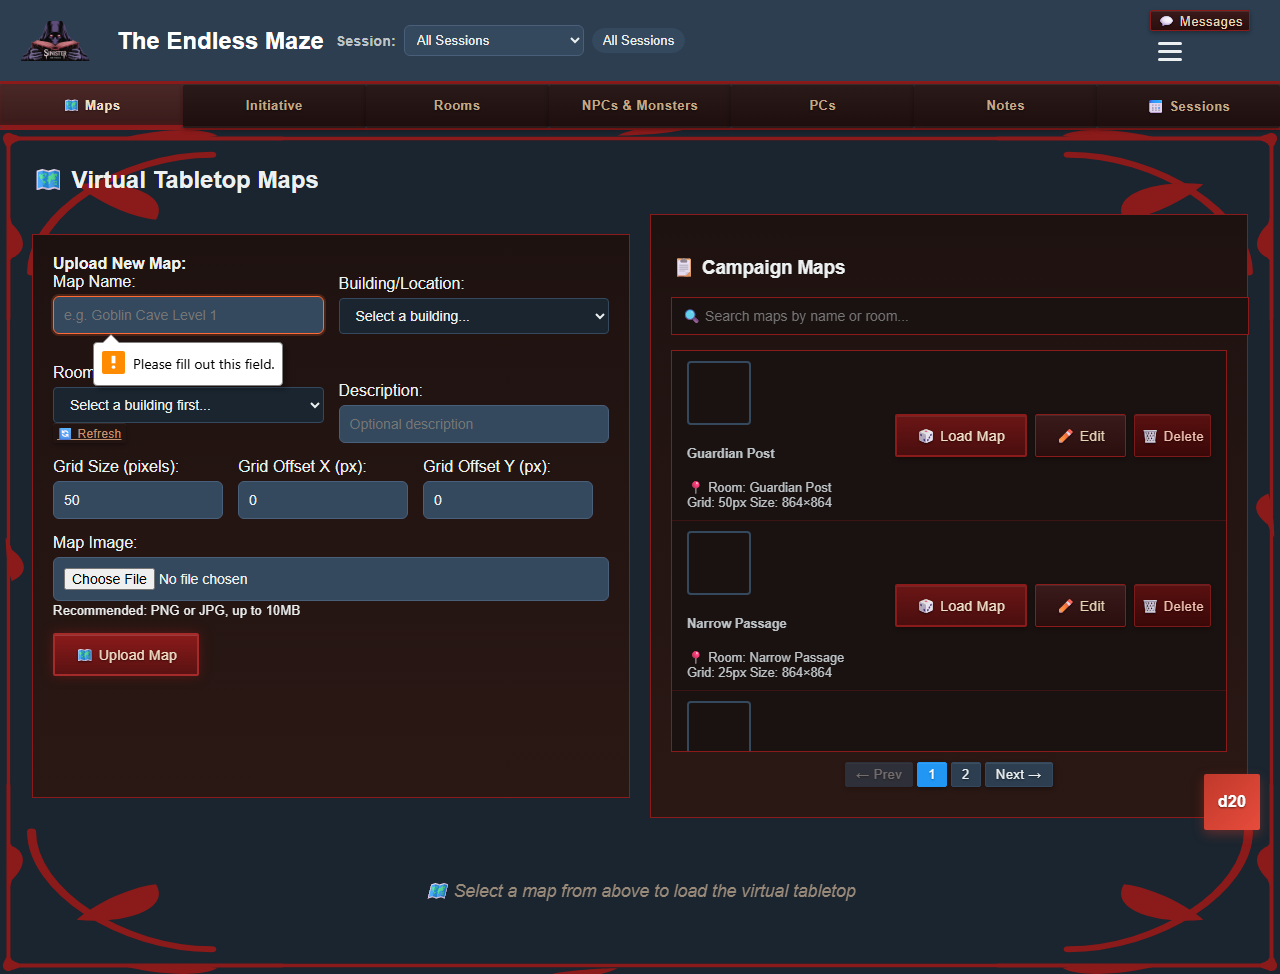Click Choose File for the map image
The width and height of the screenshot is (1280, 974).
coord(108,578)
